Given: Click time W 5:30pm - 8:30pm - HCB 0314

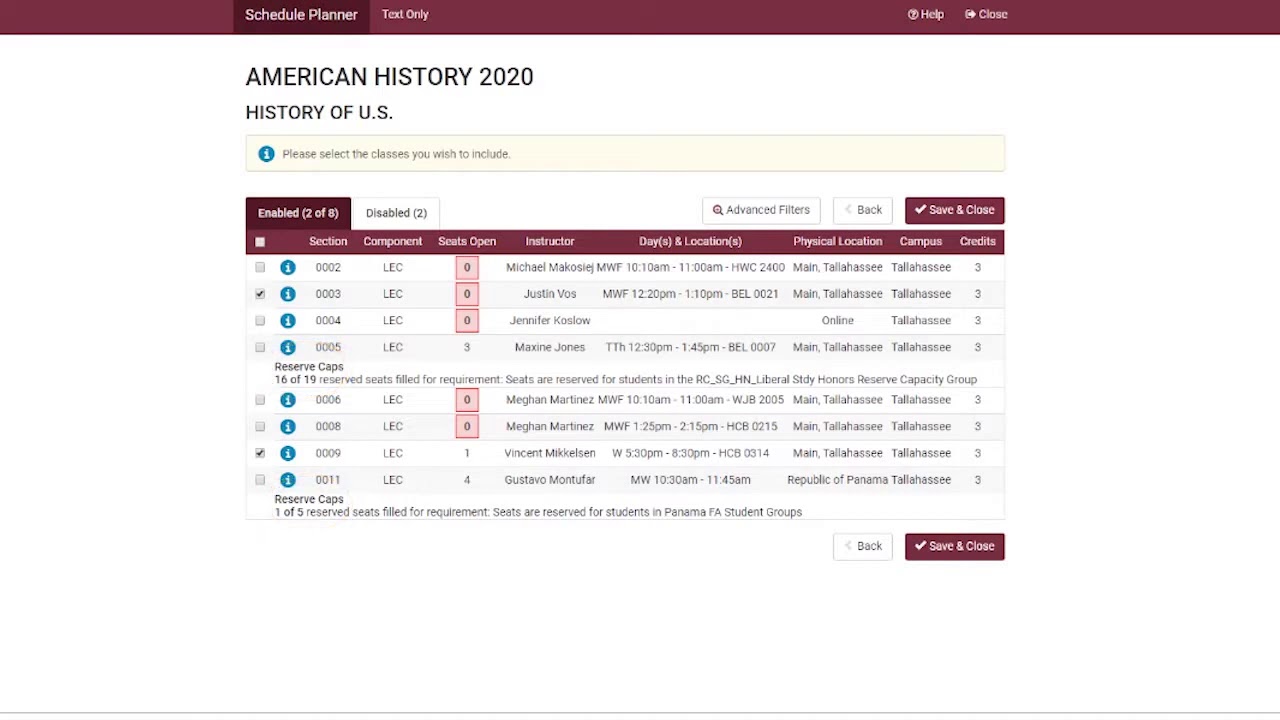Looking at the screenshot, I should pos(690,453).
